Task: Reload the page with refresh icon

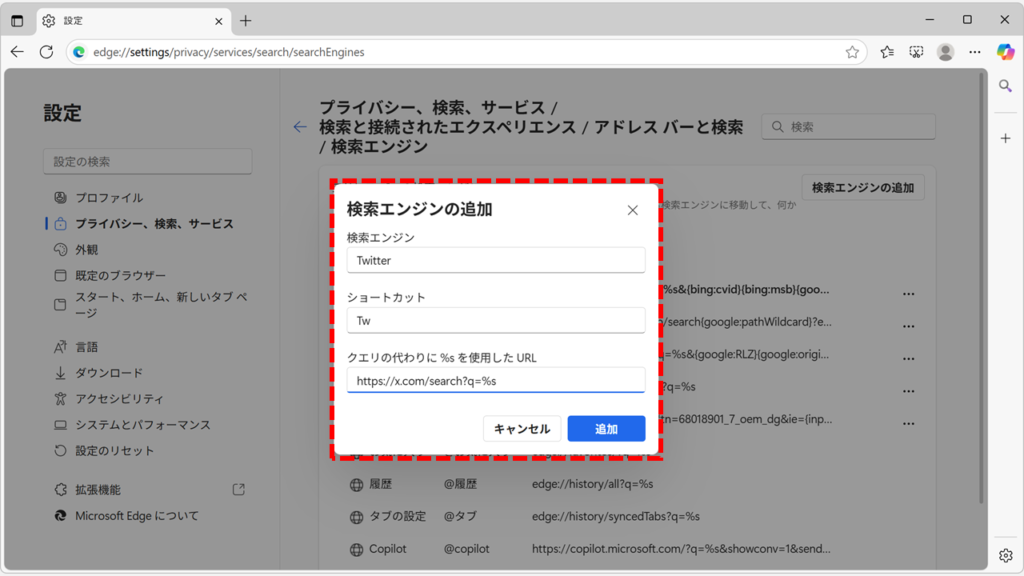Action: [46, 52]
